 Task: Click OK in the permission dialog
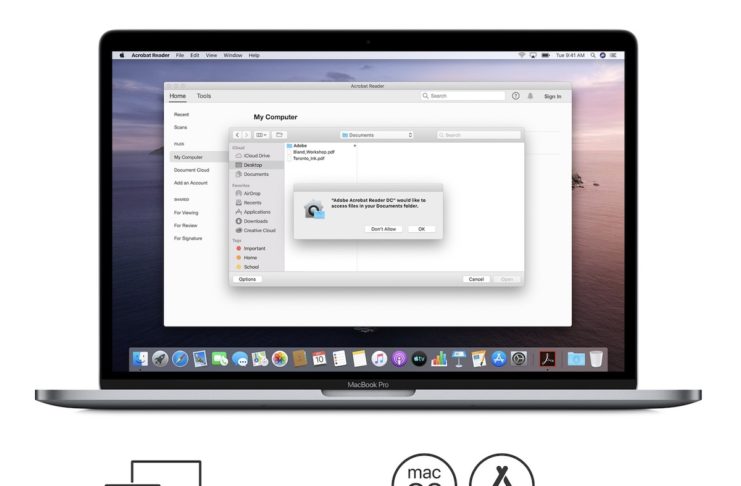click(x=422, y=229)
